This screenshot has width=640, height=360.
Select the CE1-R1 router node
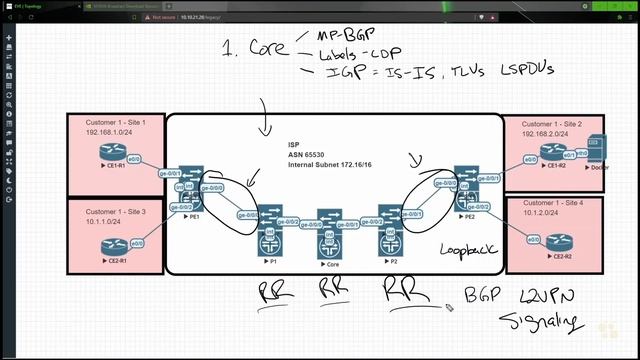[x=113, y=152]
